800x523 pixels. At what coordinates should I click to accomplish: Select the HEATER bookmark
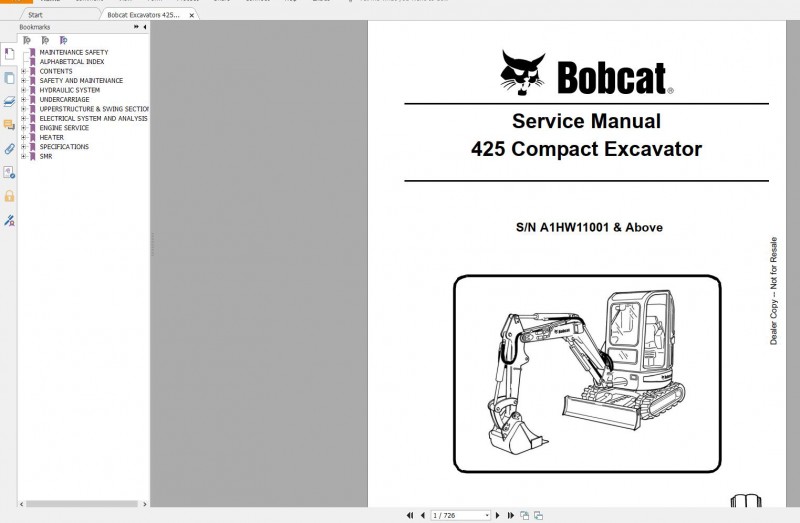[x=52, y=137]
